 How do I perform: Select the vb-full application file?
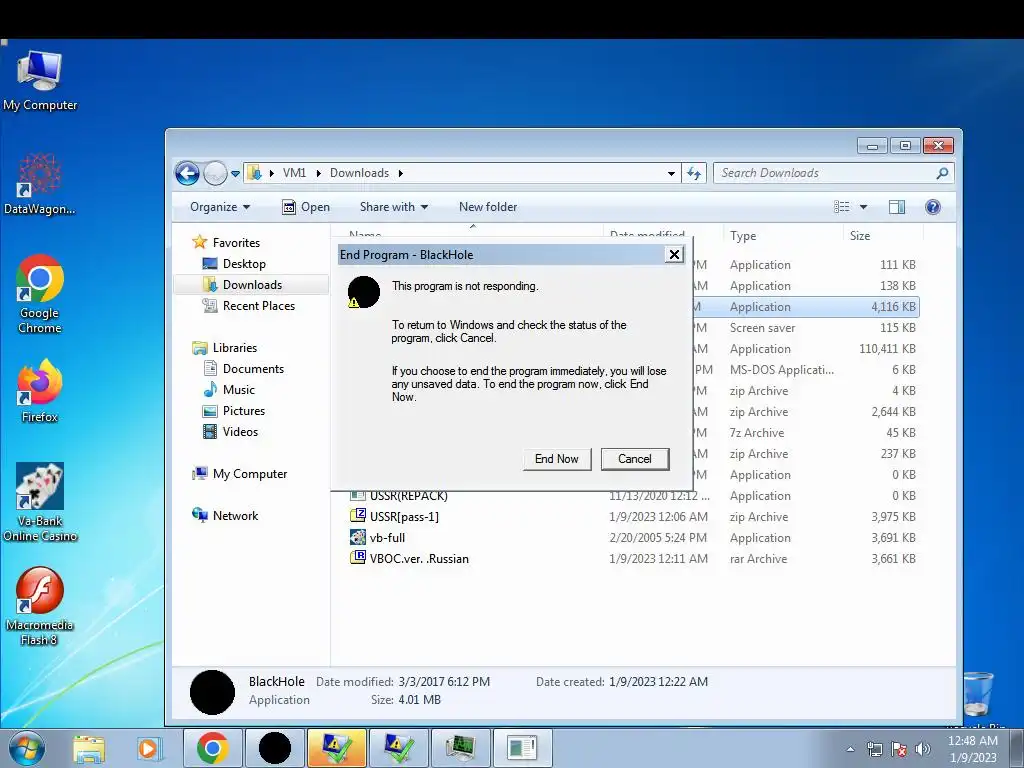[x=387, y=537]
